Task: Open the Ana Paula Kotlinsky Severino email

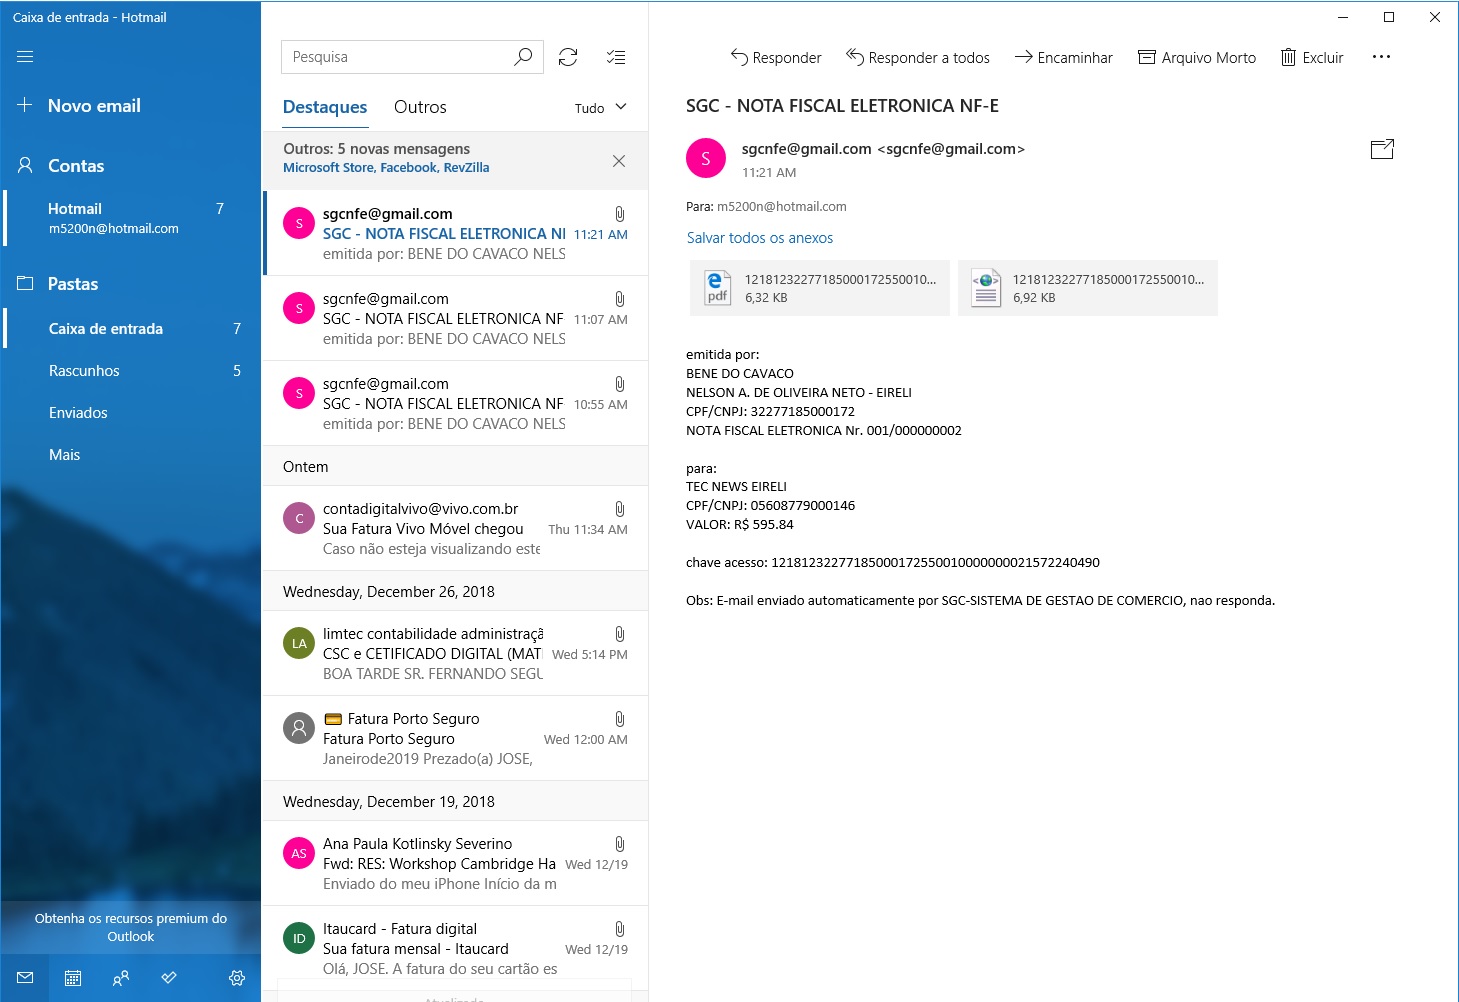Action: pos(456,863)
